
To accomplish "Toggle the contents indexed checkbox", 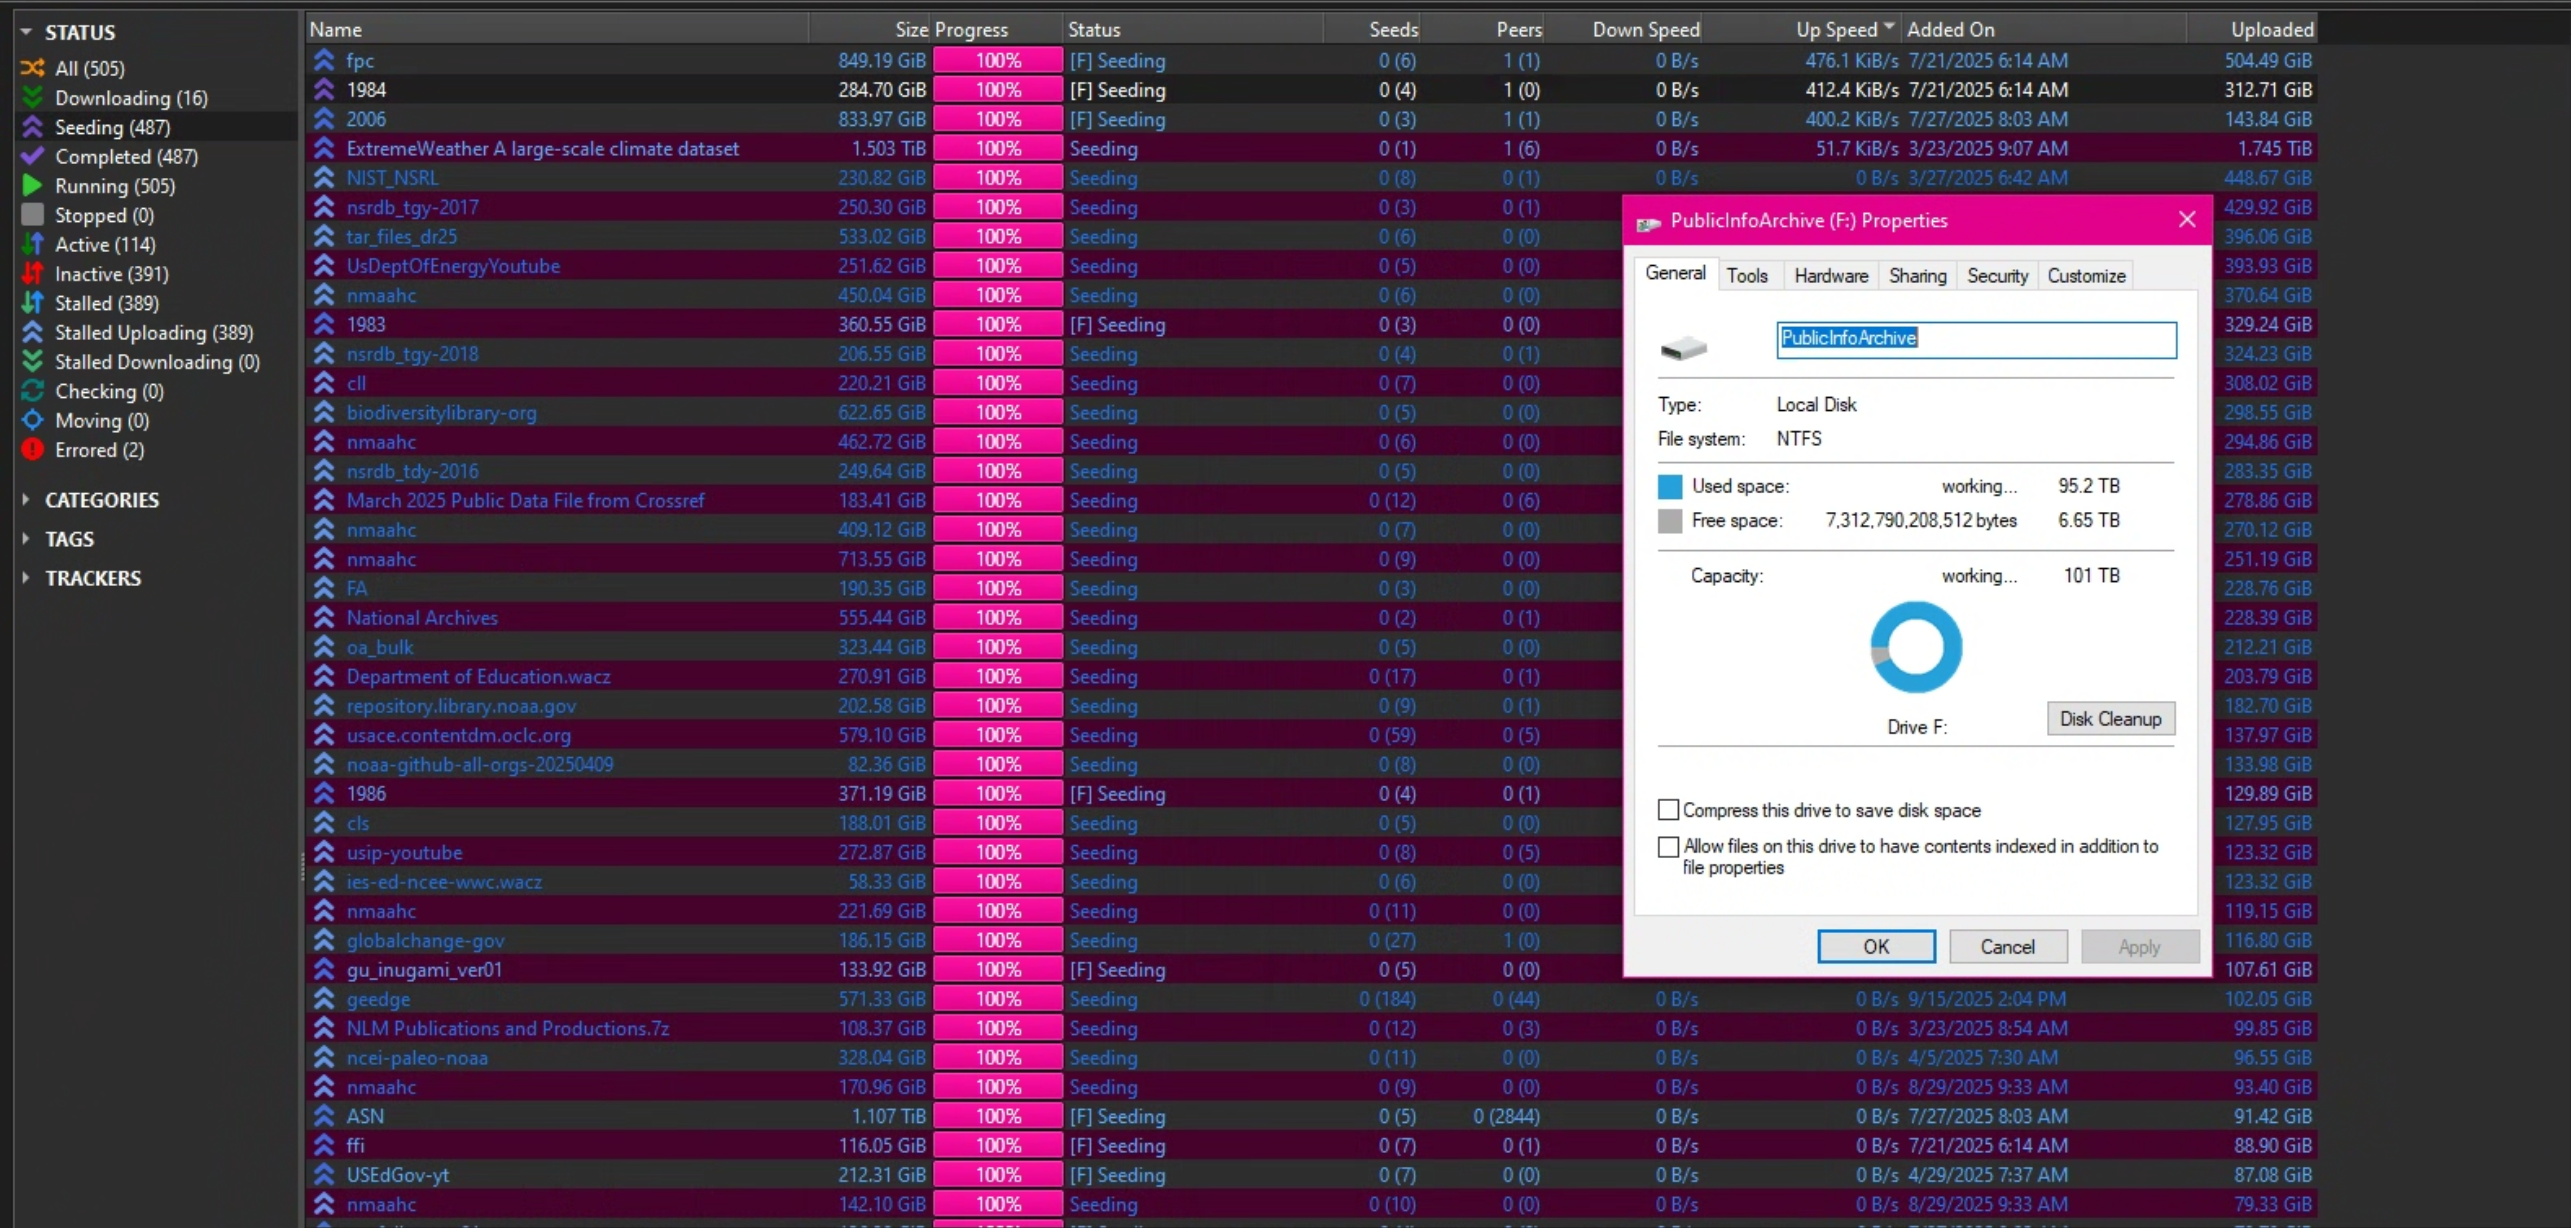I will [1668, 847].
